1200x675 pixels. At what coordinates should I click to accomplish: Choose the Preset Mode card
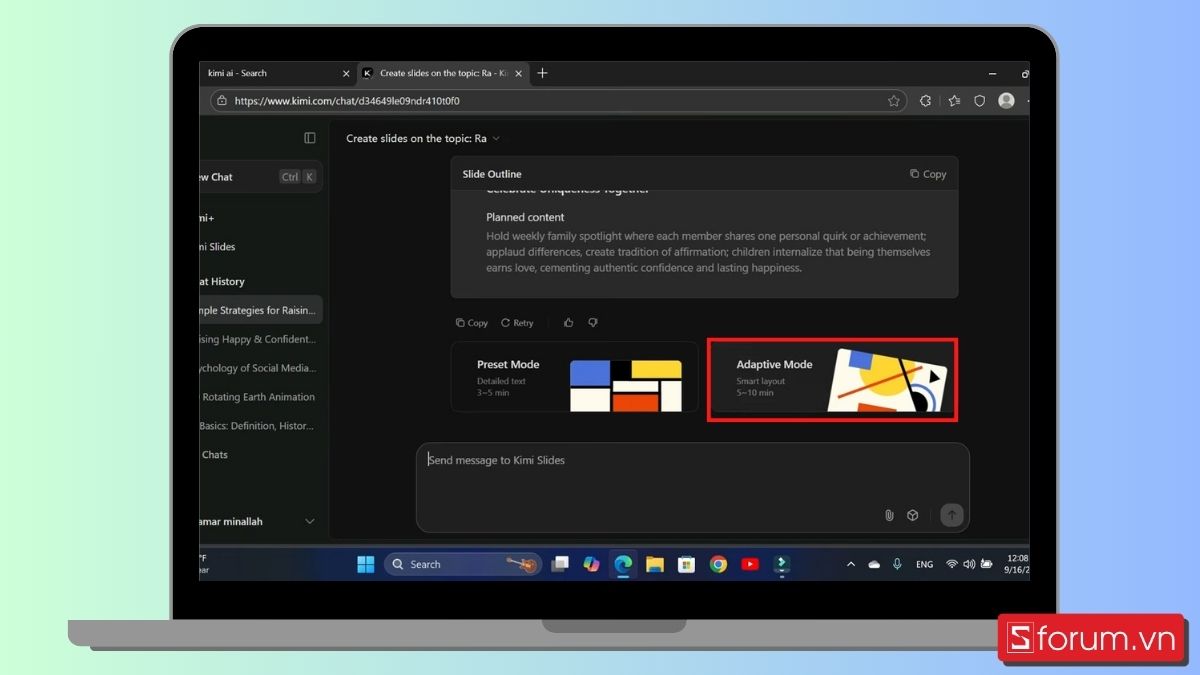point(575,377)
